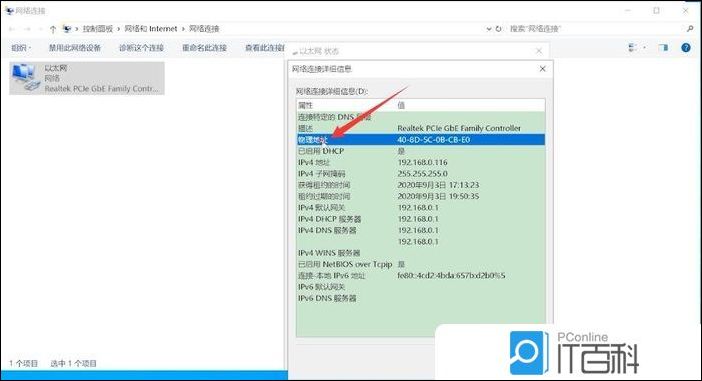Image resolution: width=702 pixels, height=381 pixels.
Task: Select 连接特定的 DNS 后缀 row
Action: coord(421,117)
